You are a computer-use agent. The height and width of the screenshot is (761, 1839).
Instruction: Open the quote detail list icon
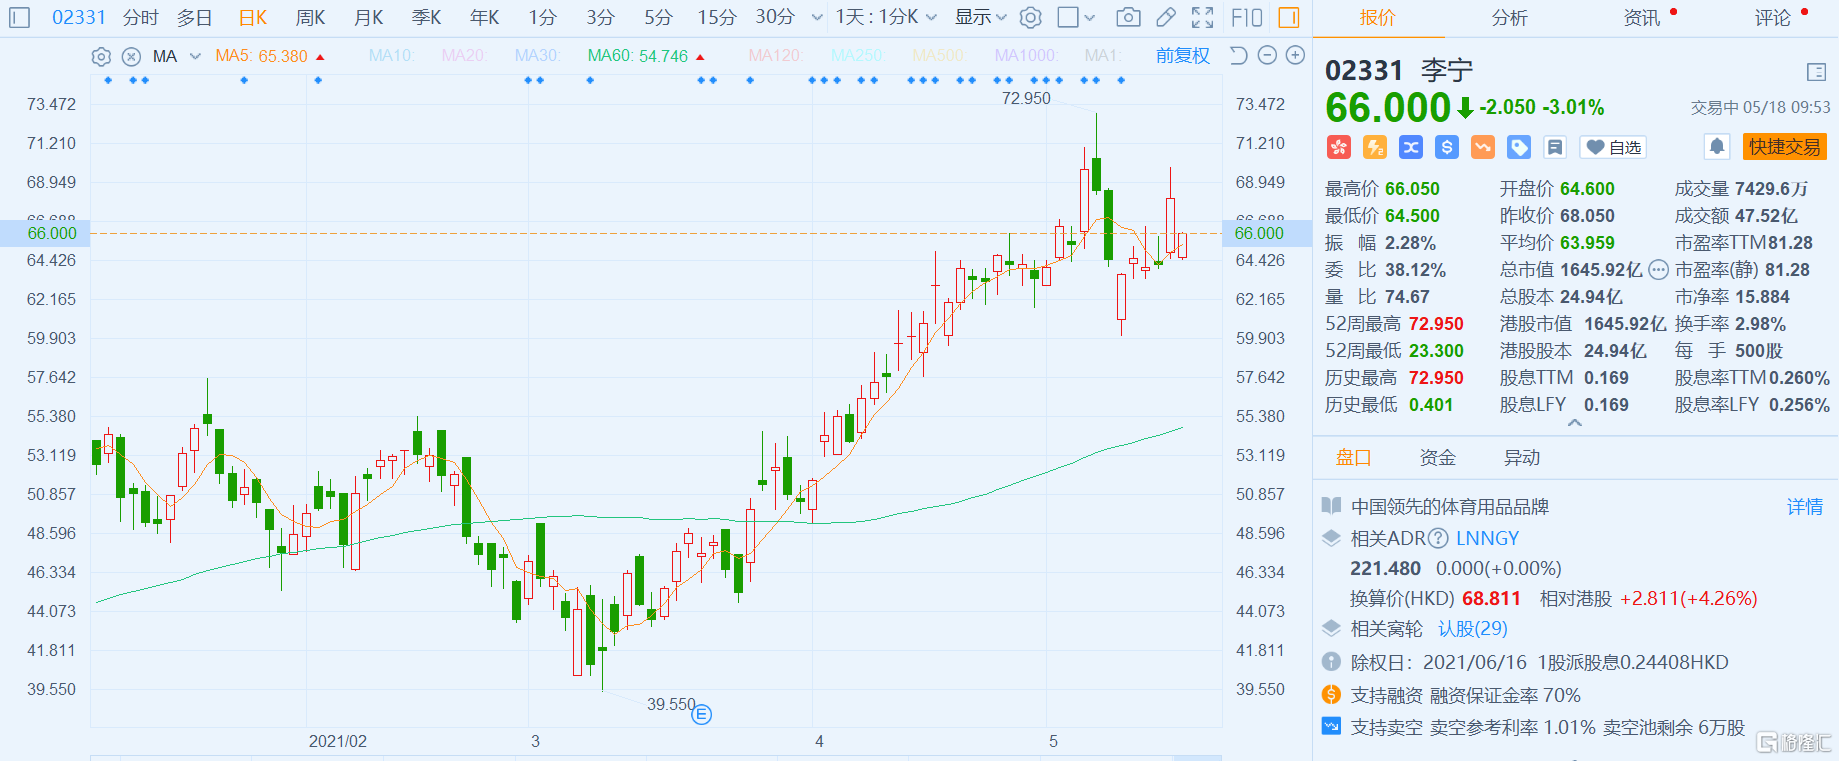point(1817,72)
